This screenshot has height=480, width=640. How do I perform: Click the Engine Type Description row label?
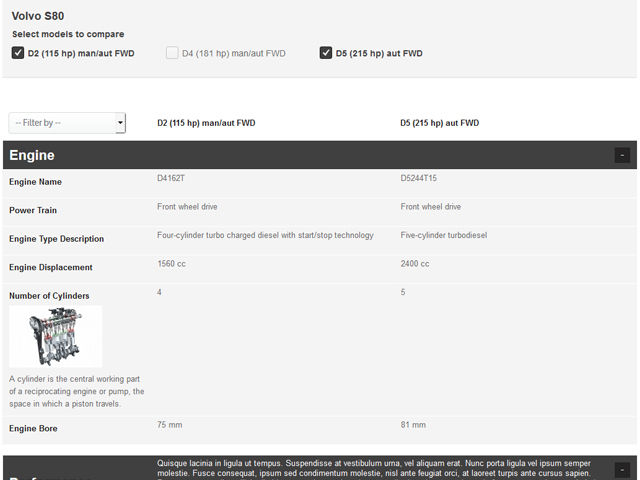[x=56, y=239]
